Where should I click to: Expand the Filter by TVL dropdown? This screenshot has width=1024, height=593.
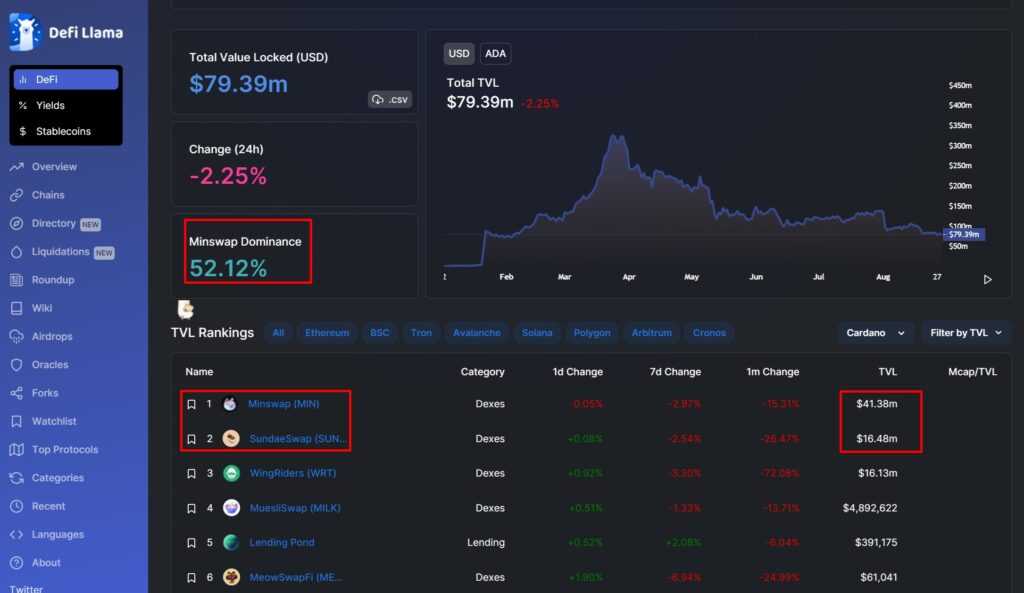pyautogui.click(x=966, y=333)
